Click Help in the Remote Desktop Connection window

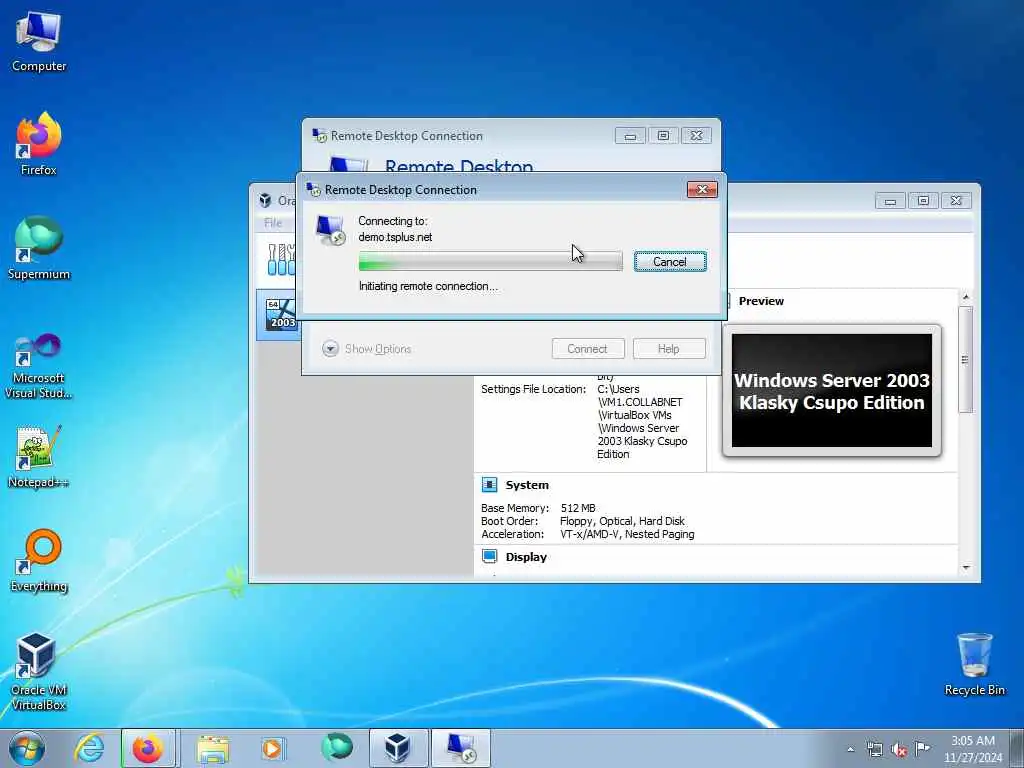pyautogui.click(x=669, y=349)
